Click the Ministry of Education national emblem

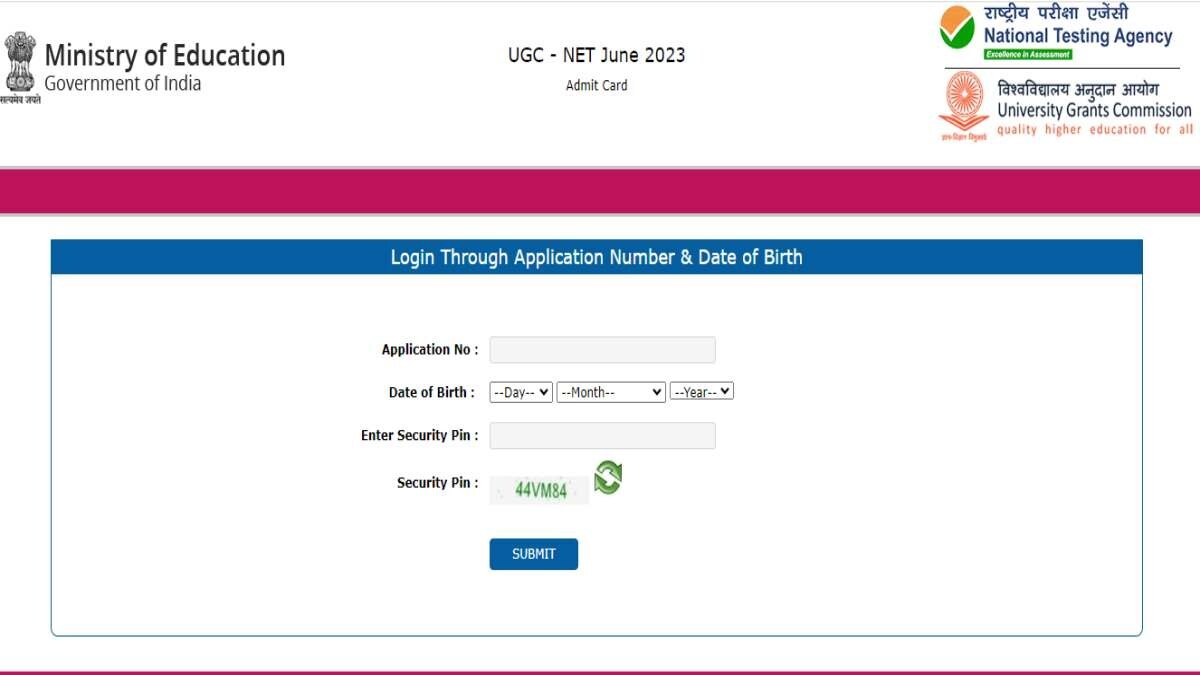point(20,60)
